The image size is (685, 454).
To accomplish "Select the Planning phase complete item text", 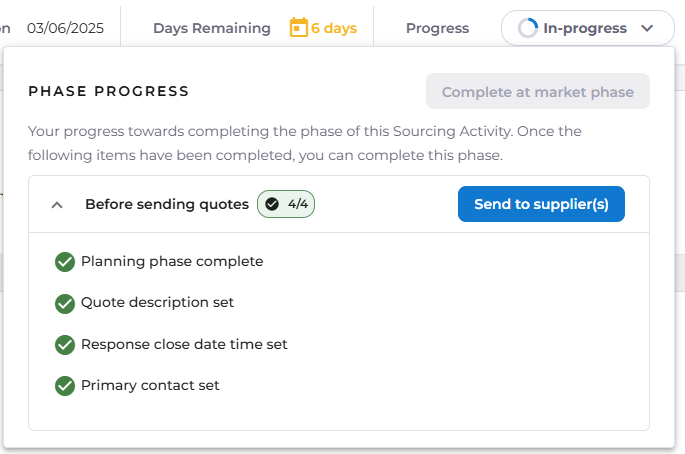I will point(172,261).
